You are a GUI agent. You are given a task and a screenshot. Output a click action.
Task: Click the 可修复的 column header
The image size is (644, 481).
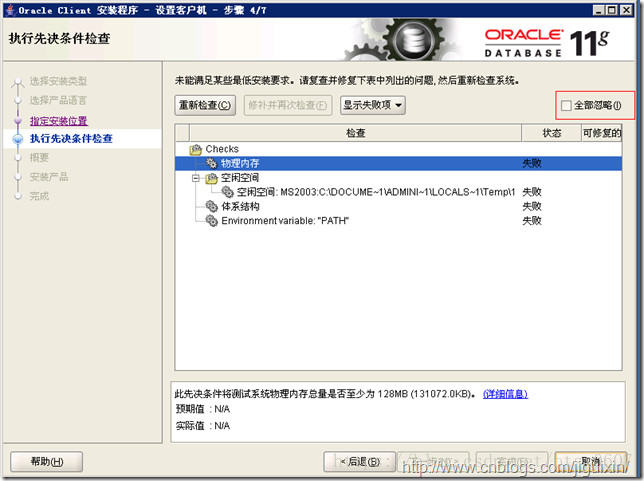point(602,133)
